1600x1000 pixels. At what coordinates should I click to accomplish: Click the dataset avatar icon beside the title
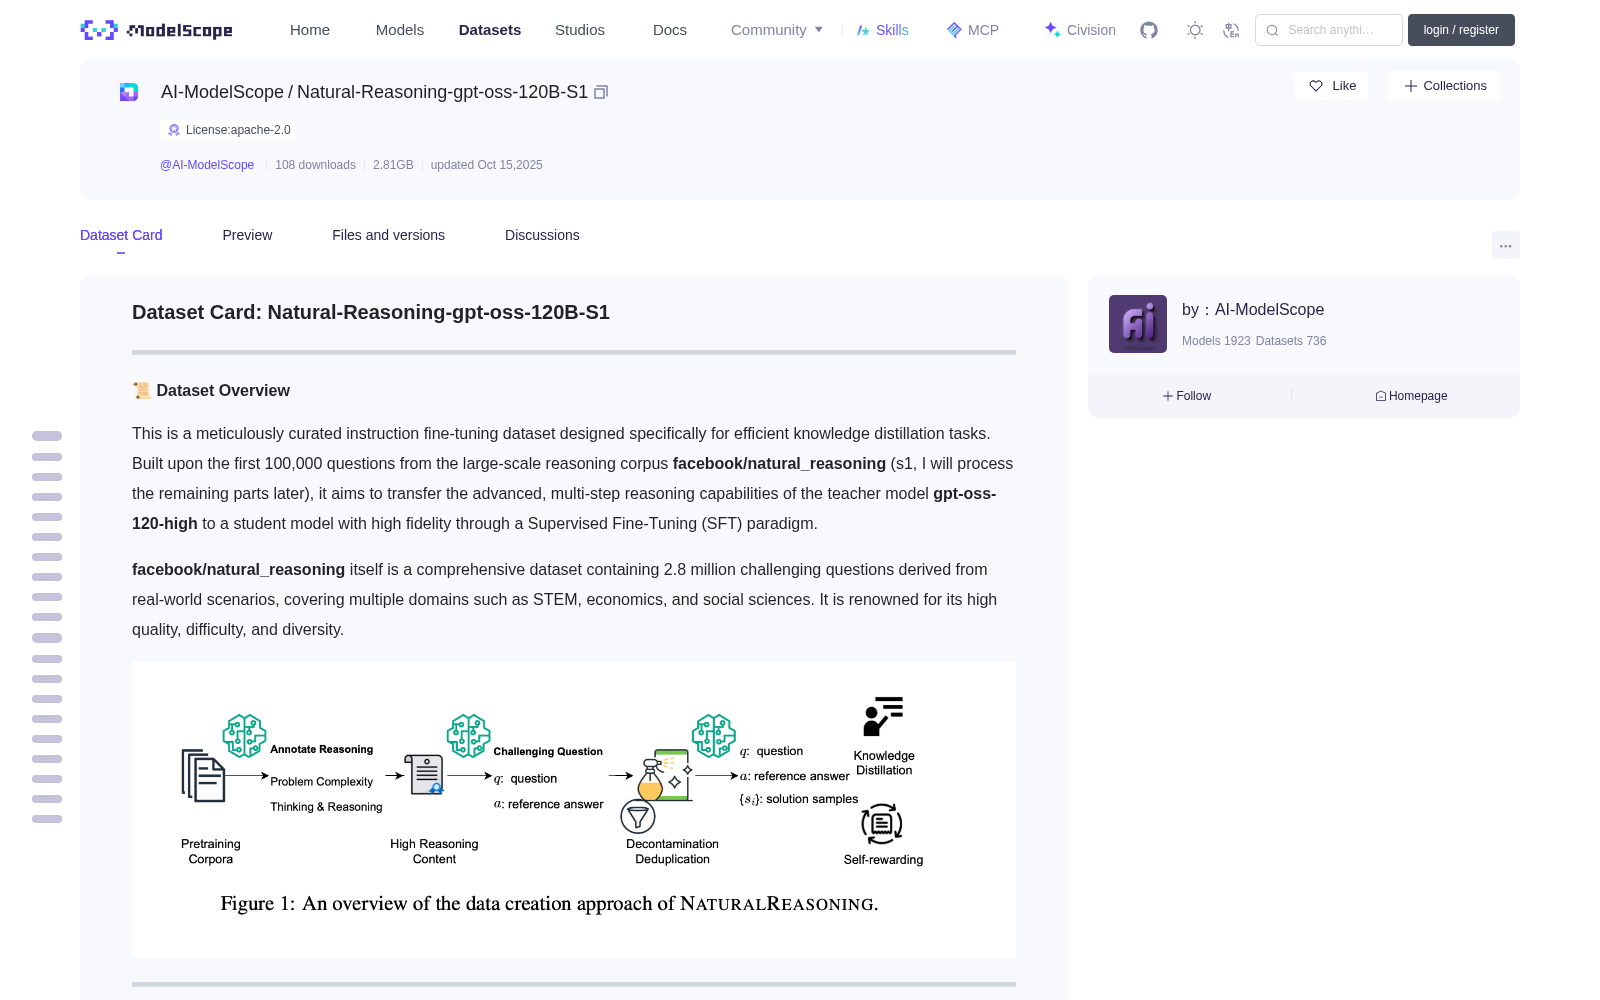coord(129,92)
